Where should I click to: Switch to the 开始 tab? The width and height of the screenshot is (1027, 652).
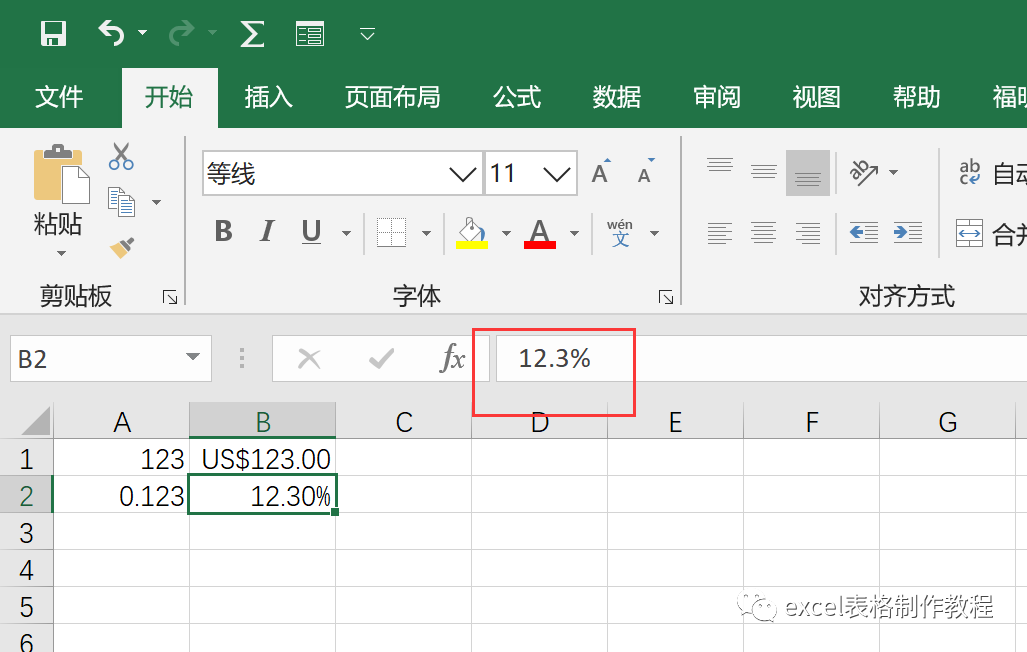(169, 97)
